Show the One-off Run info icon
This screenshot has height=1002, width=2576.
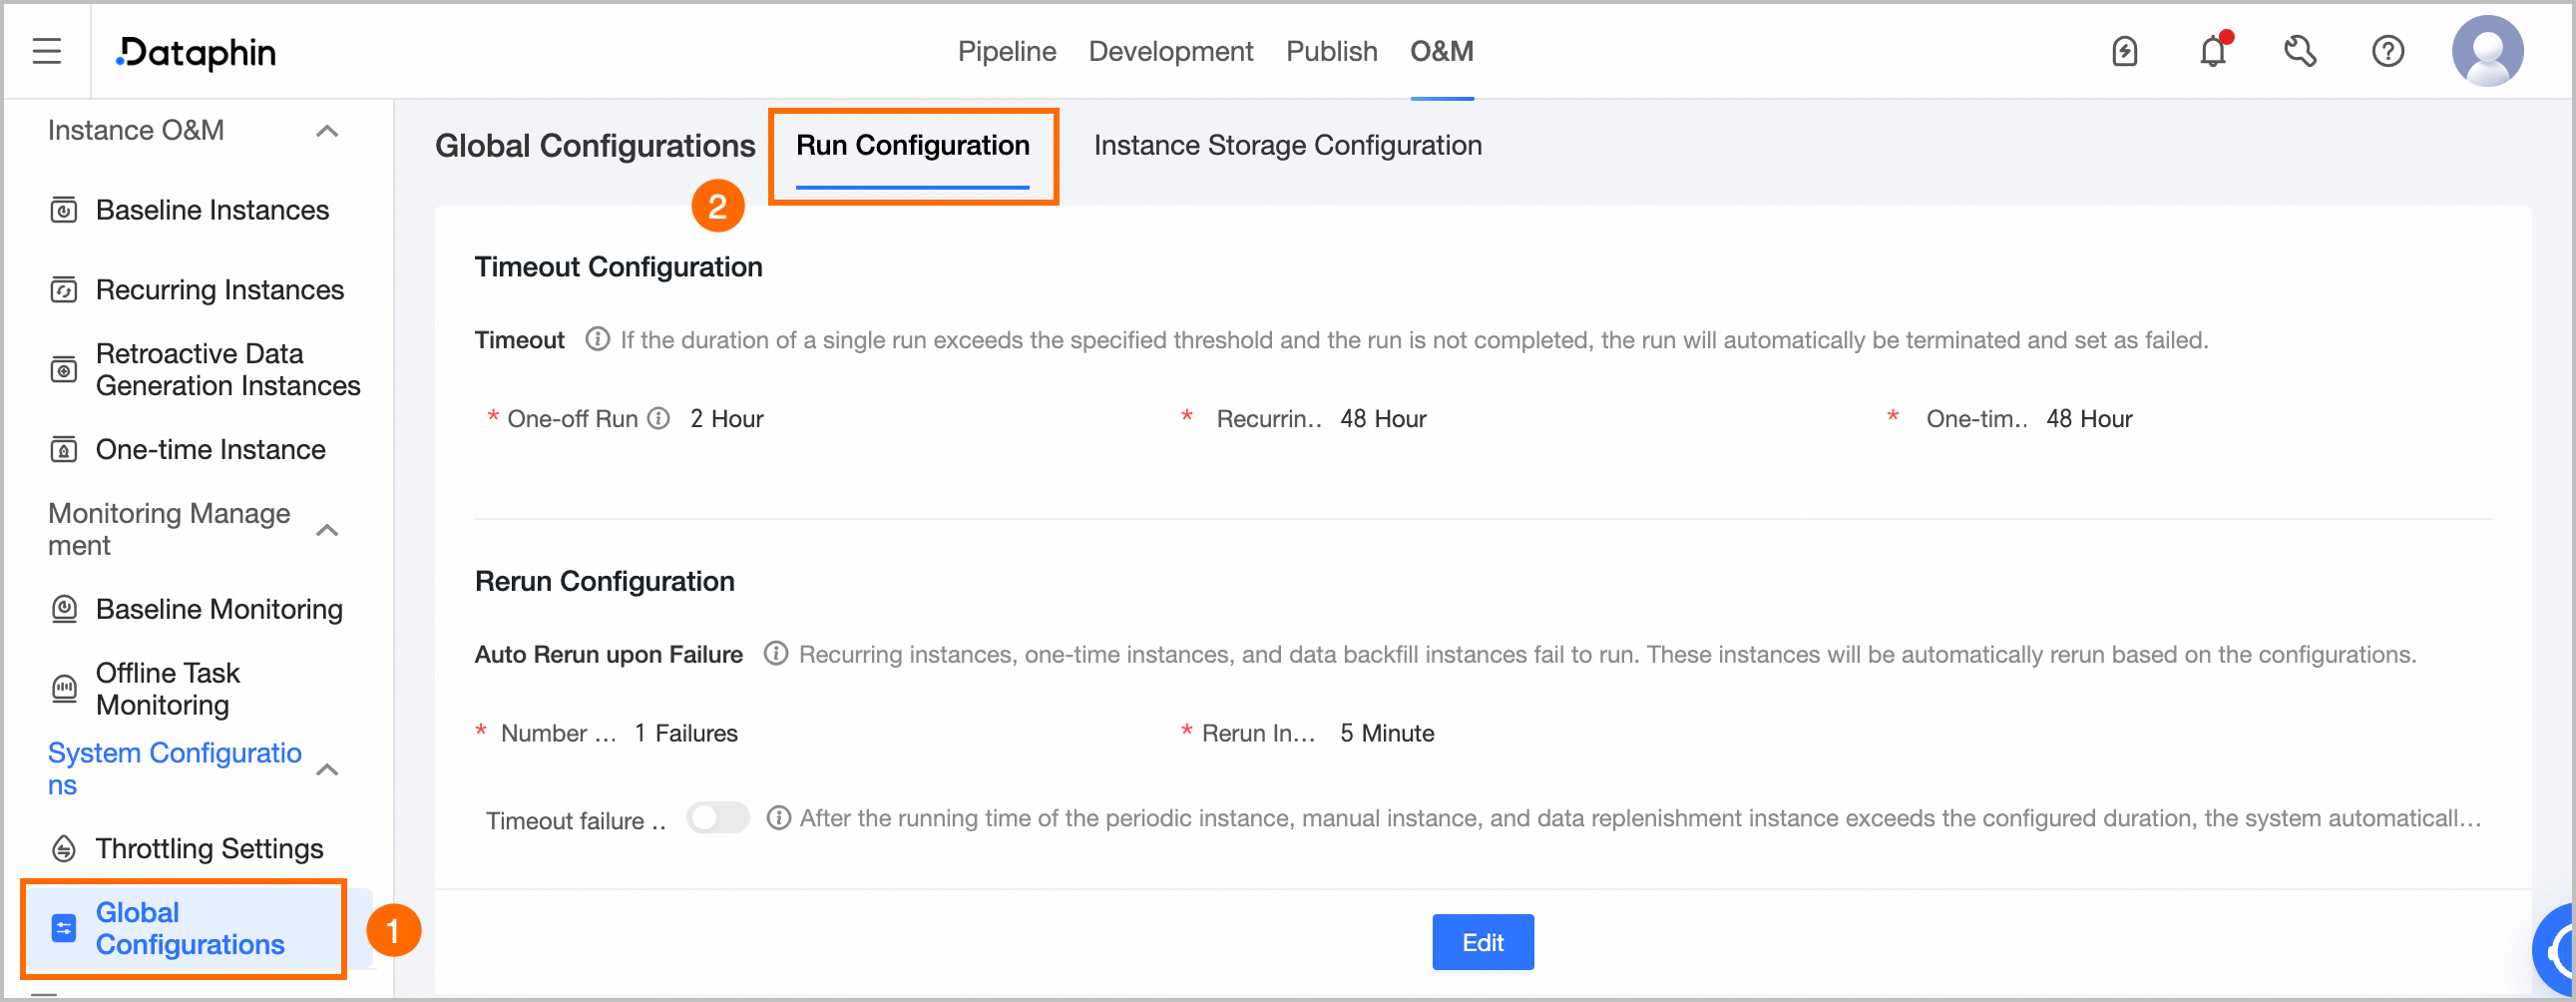tap(658, 418)
